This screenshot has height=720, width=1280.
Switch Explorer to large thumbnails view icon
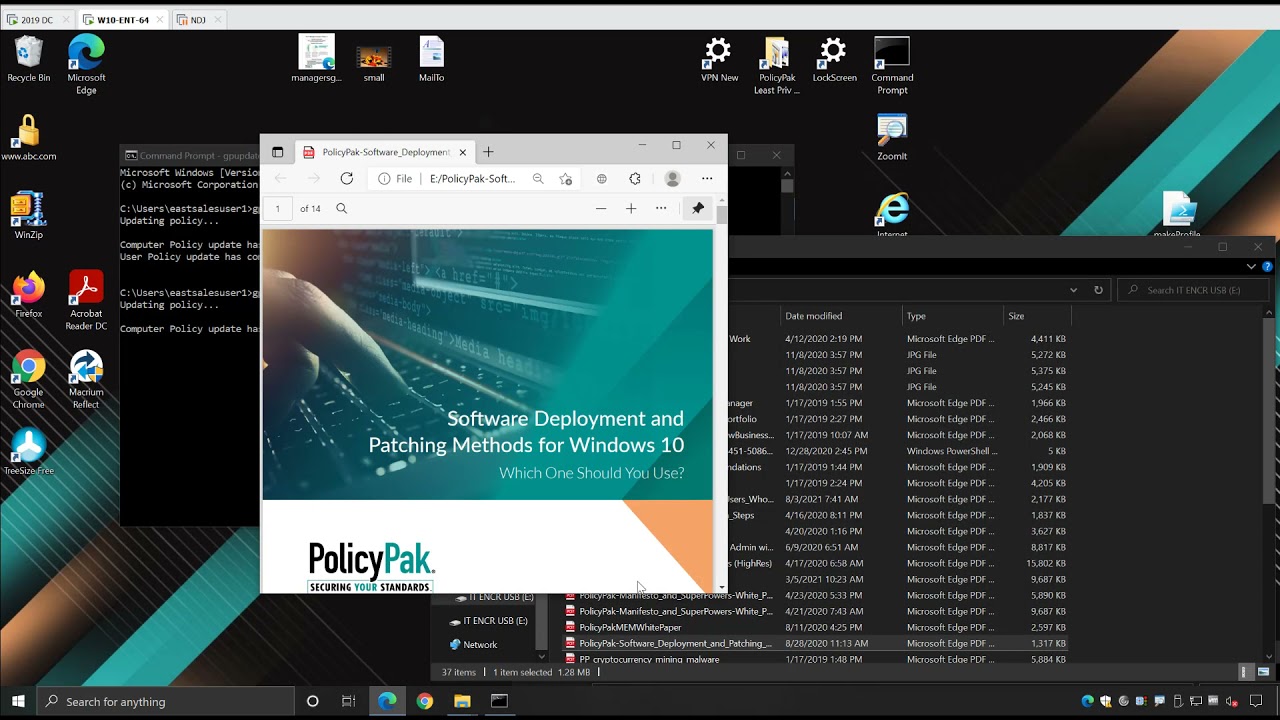1264,672
